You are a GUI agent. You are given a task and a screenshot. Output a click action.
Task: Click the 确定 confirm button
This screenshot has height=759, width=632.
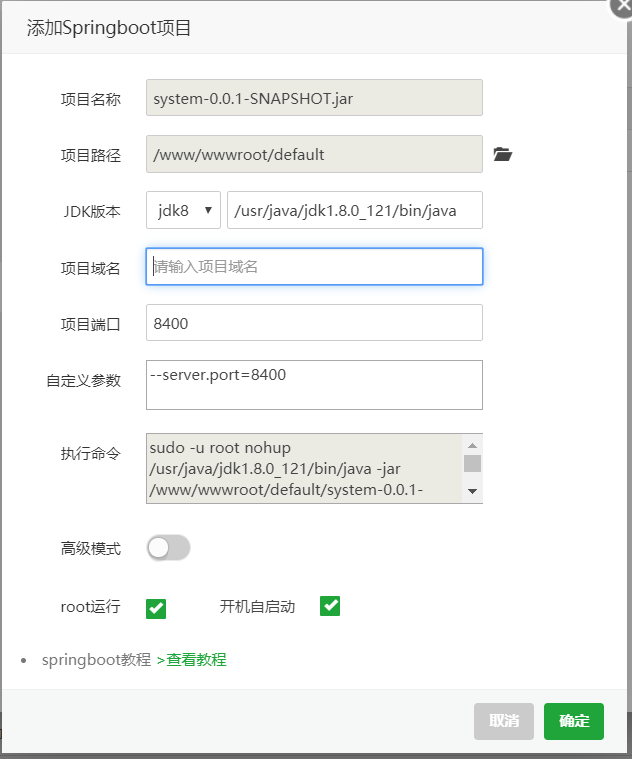574,721
